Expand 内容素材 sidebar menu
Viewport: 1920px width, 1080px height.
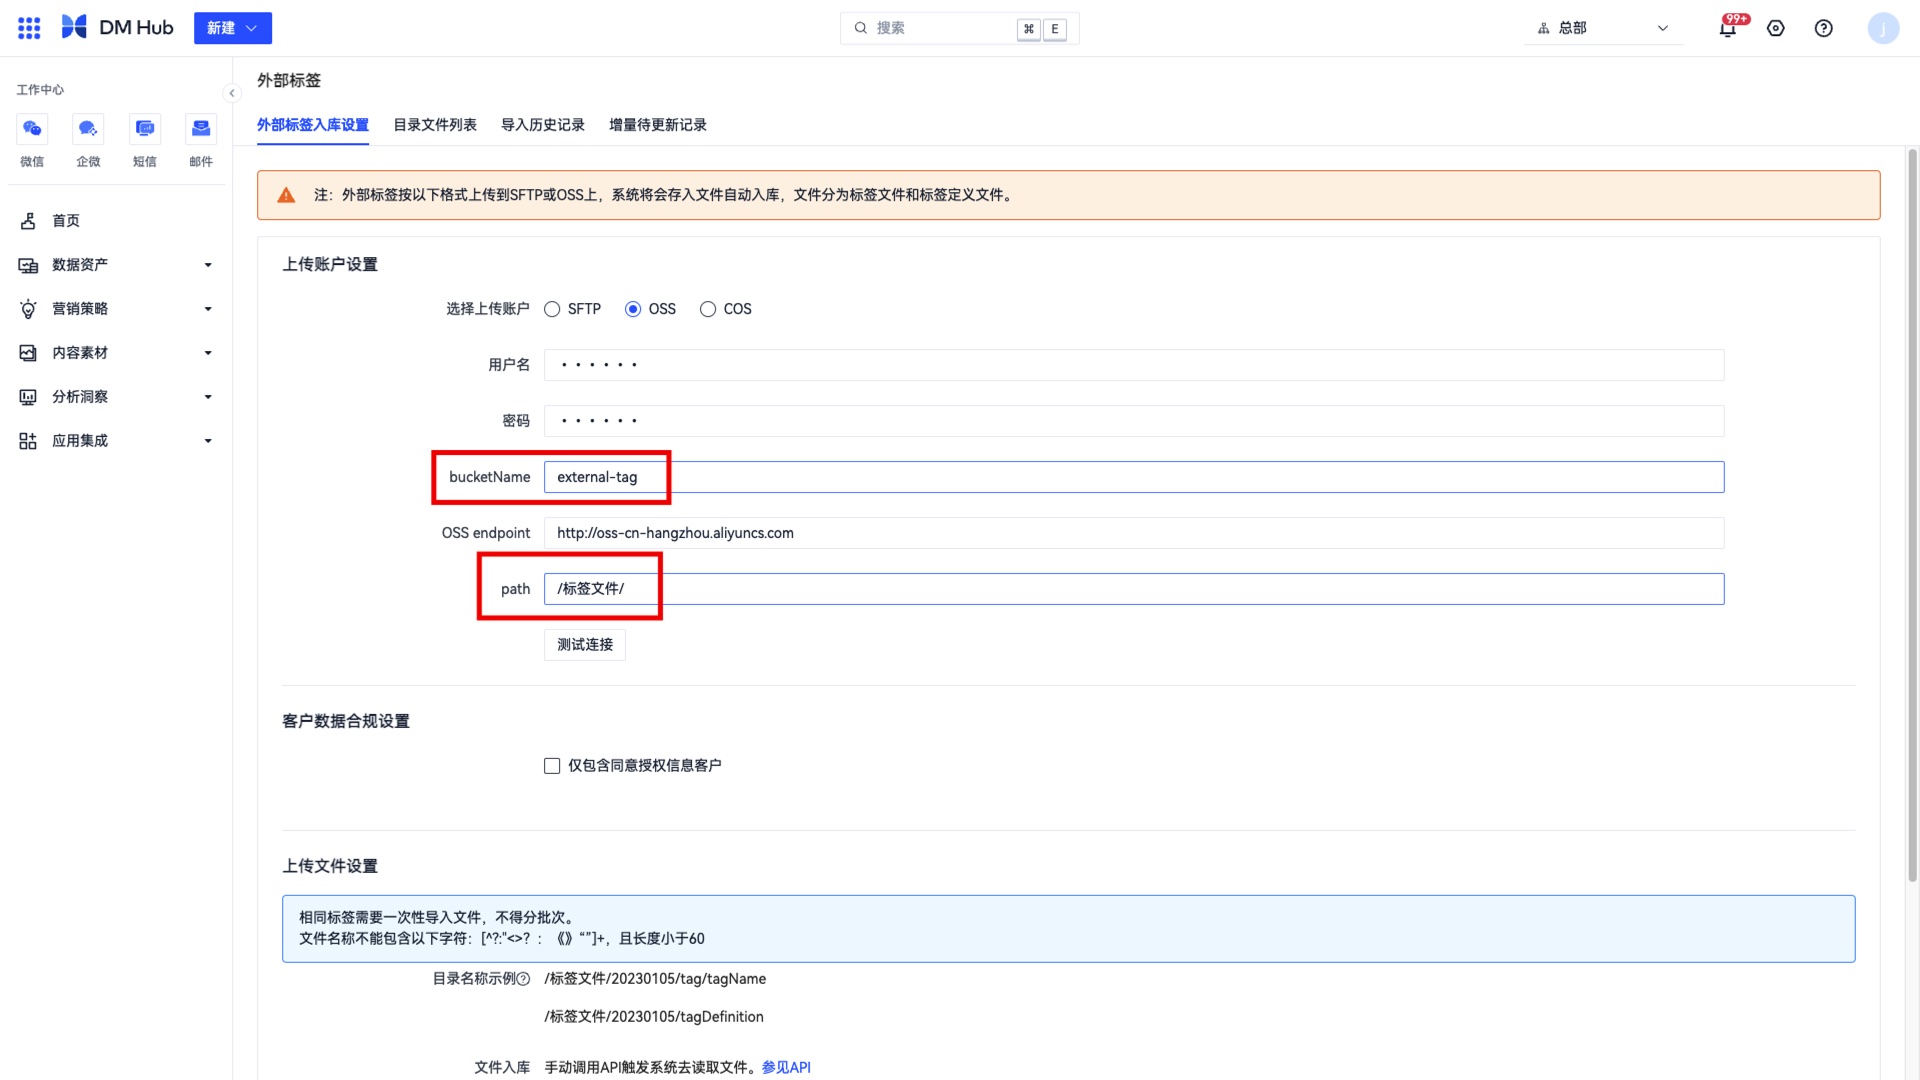point(116,353)
